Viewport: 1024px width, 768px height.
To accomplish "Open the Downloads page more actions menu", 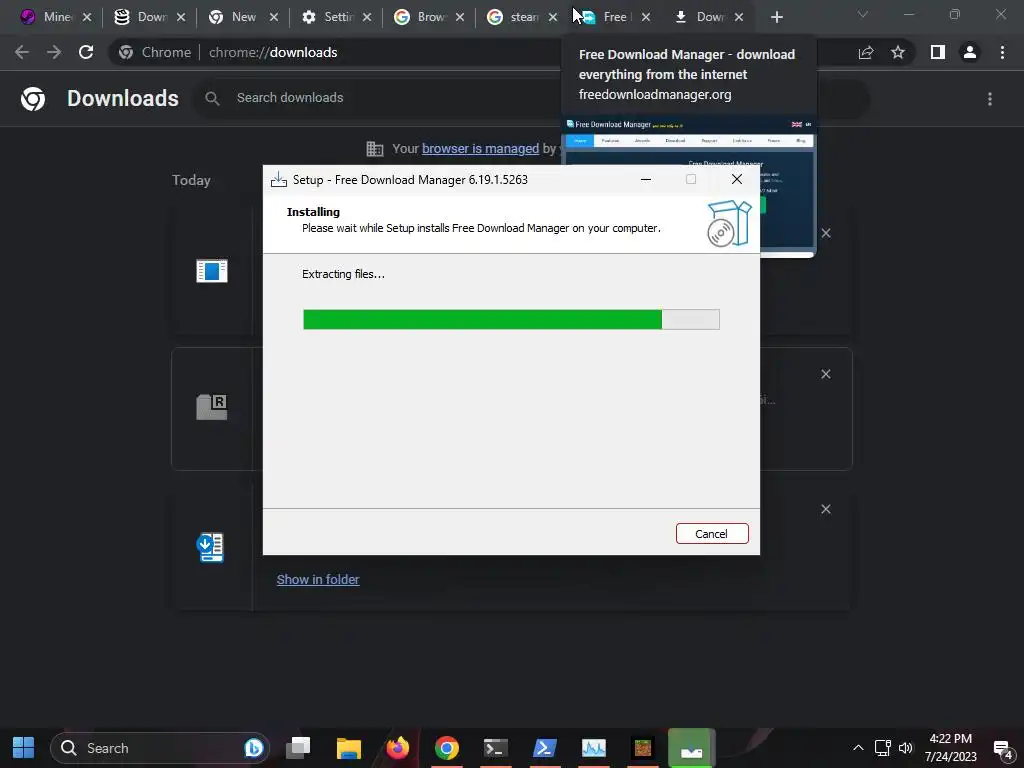I will [x=990, y=99].
